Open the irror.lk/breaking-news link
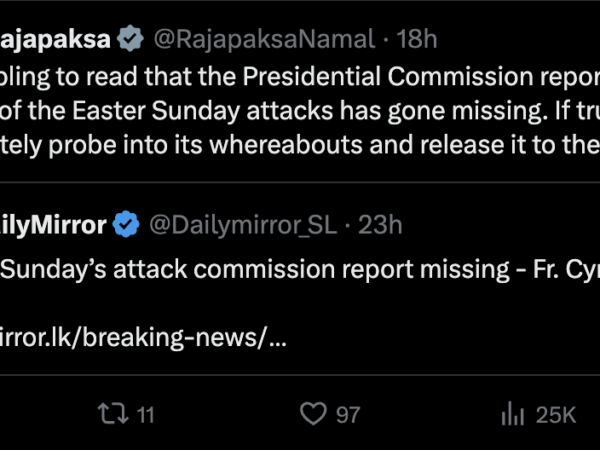This screenshot has height=450, width=600. click(x=143, y=337)
